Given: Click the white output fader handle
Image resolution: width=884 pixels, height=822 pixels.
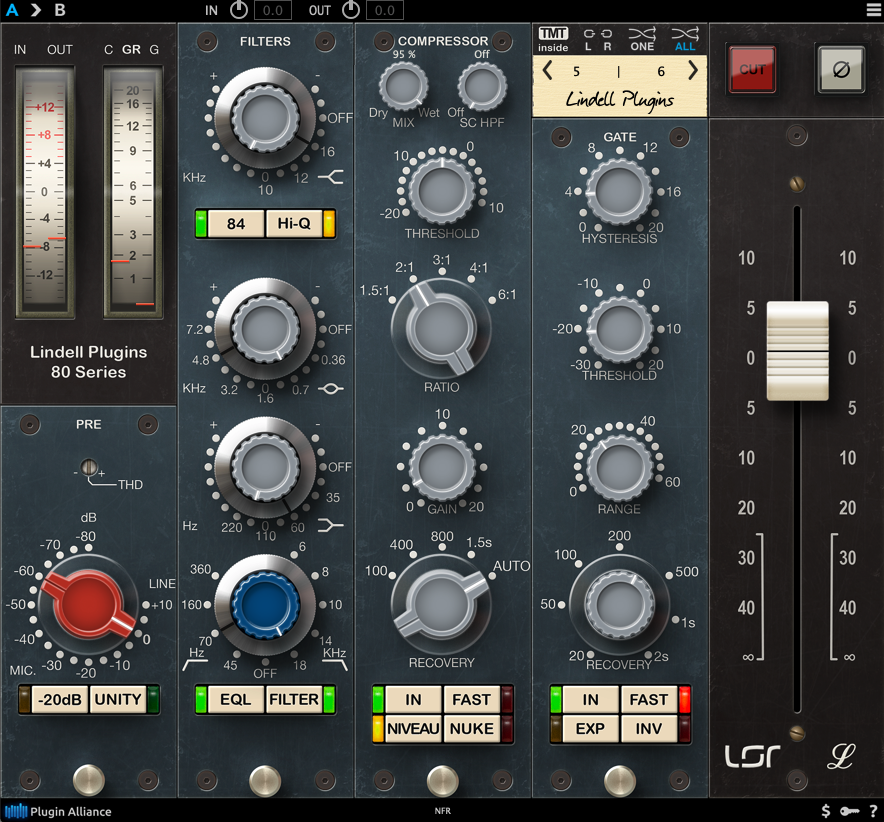Looking at the screenshot, I should pos(797,350).
